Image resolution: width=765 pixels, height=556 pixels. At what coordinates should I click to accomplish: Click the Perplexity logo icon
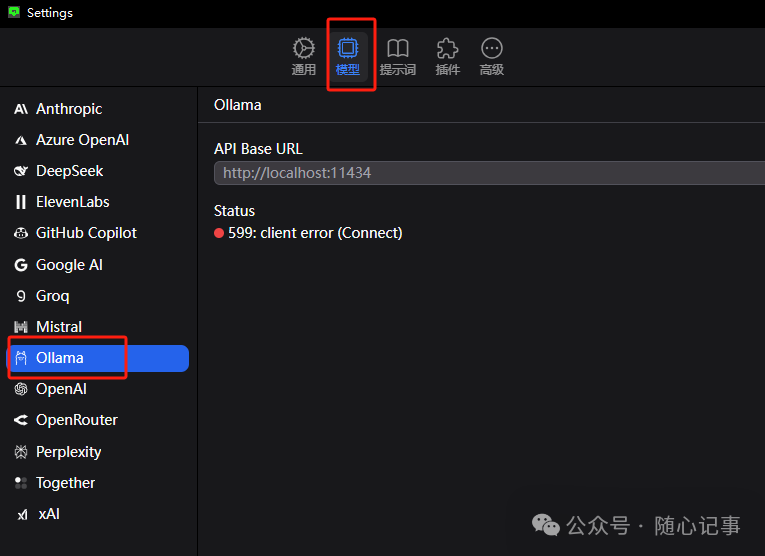(x=20, y=452)
